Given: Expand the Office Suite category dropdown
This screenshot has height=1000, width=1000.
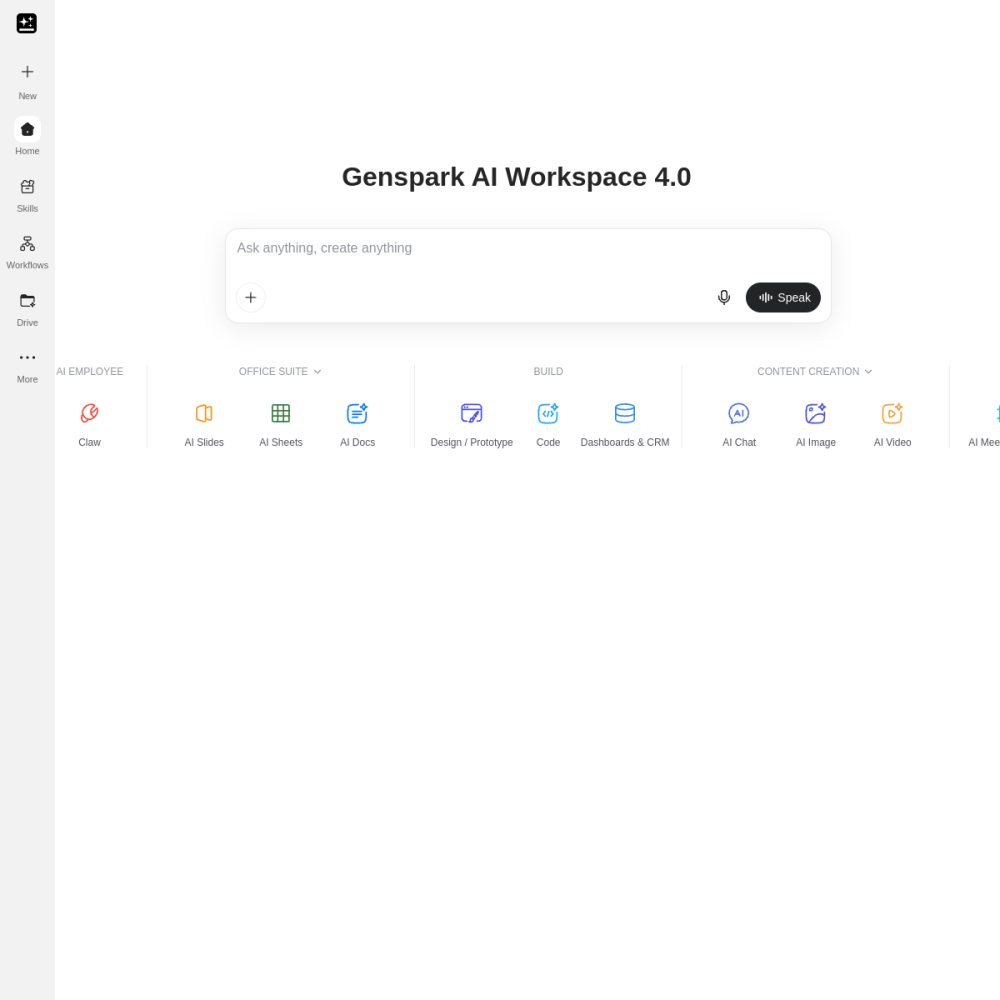Looking at the screenshot, I should click(x=280, y=371).
